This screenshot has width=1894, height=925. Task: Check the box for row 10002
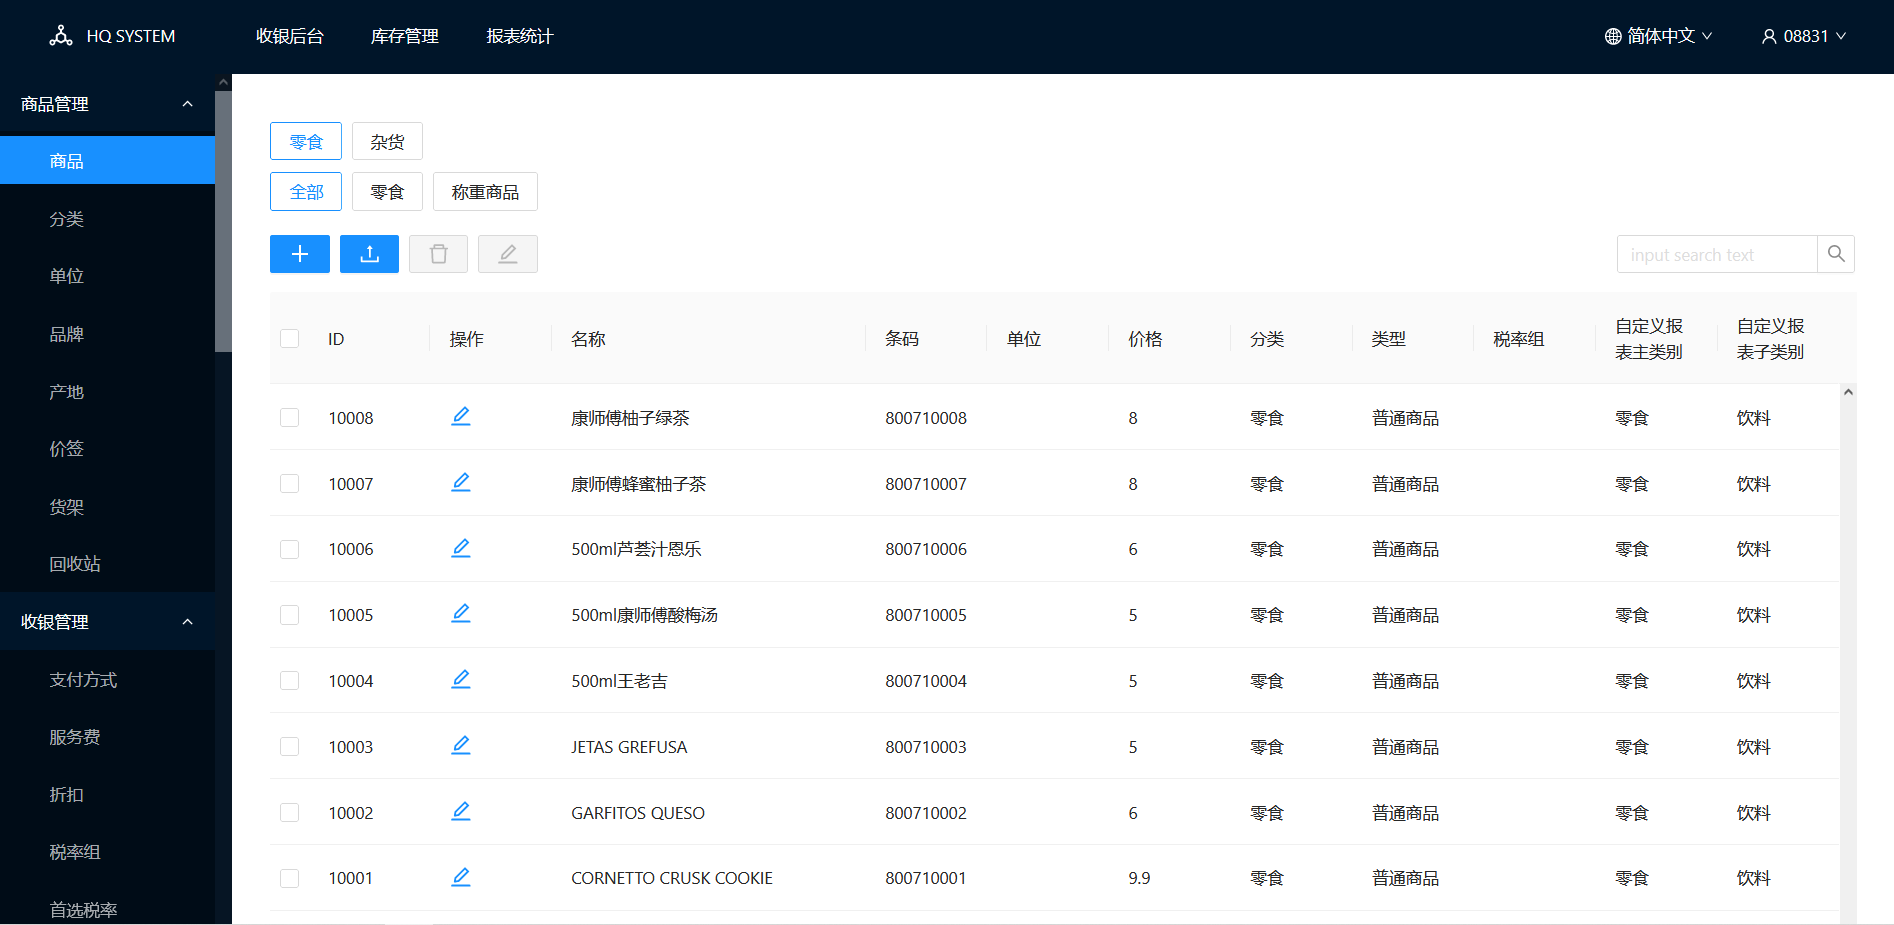[290, 812]
